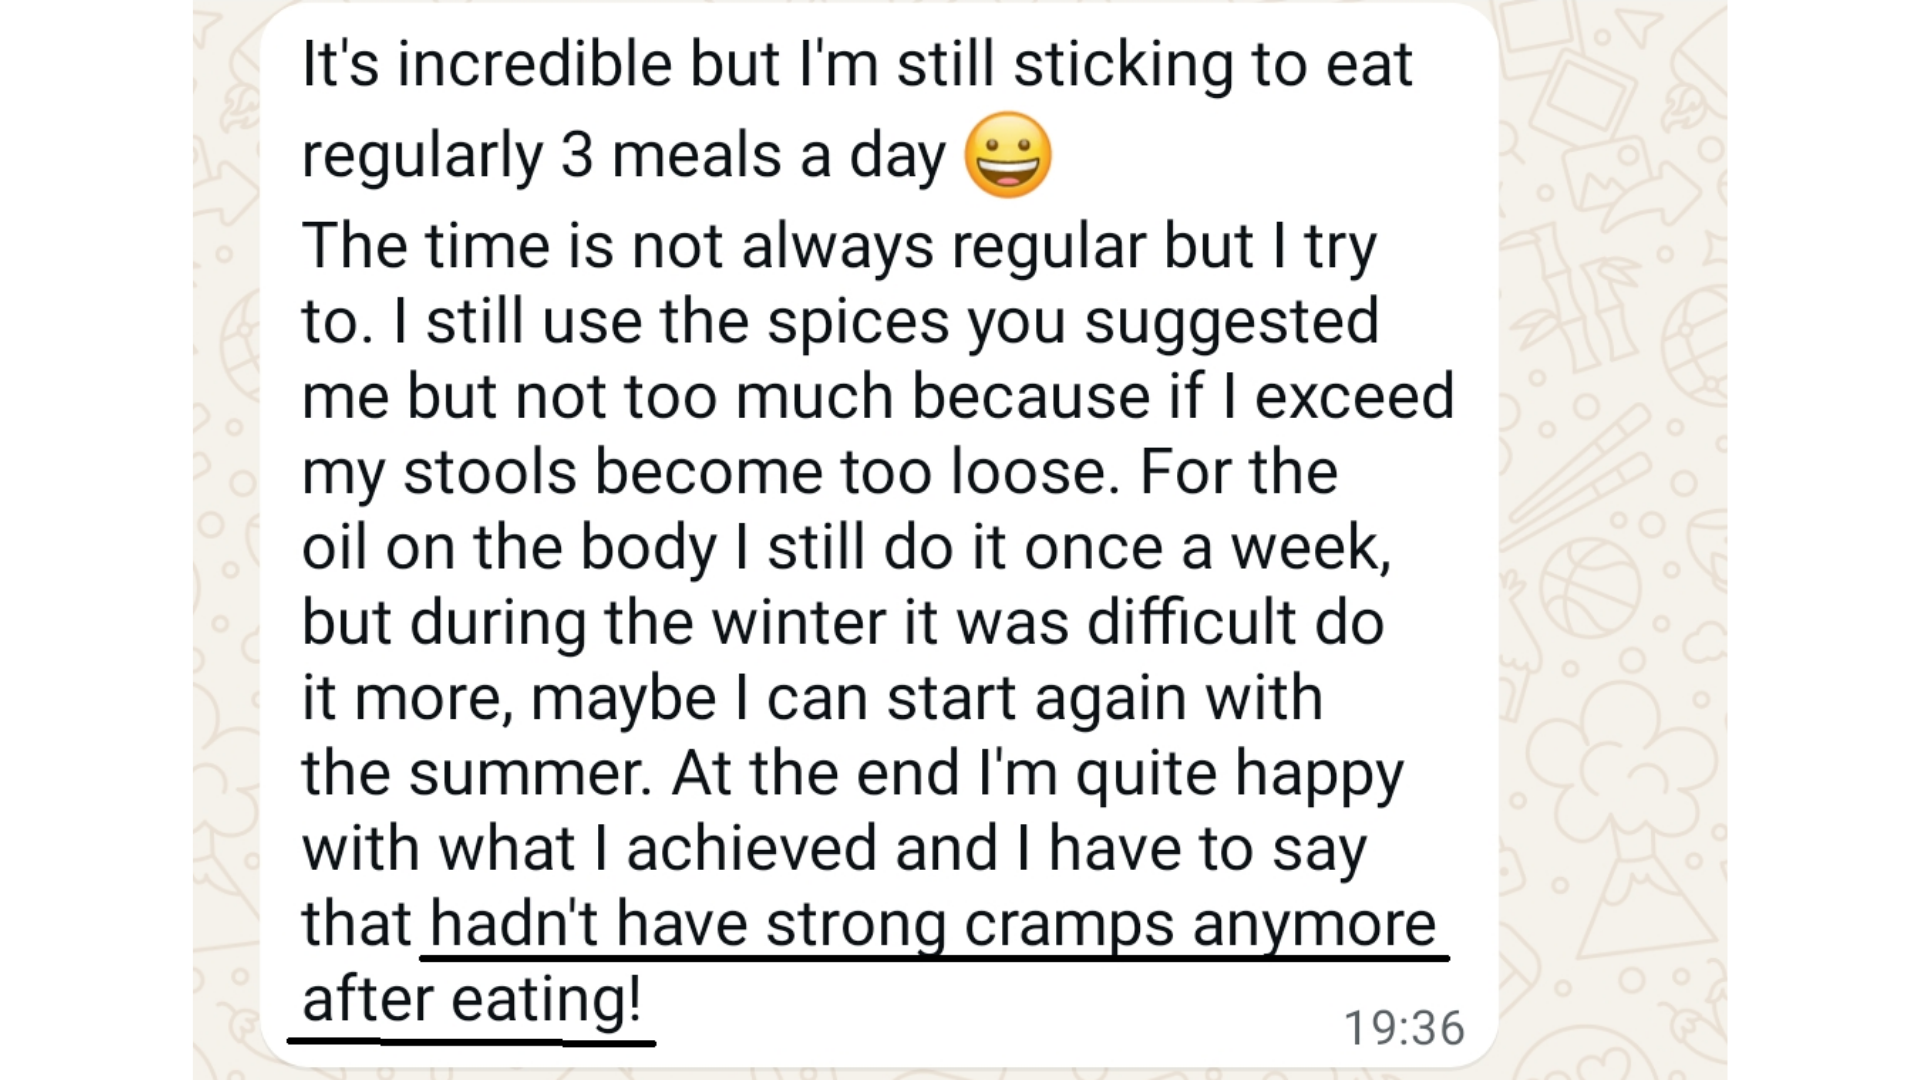Click the word "suggested" in the message
Viewport: 1920px width, 1080px height.
tap(1231, 322)
